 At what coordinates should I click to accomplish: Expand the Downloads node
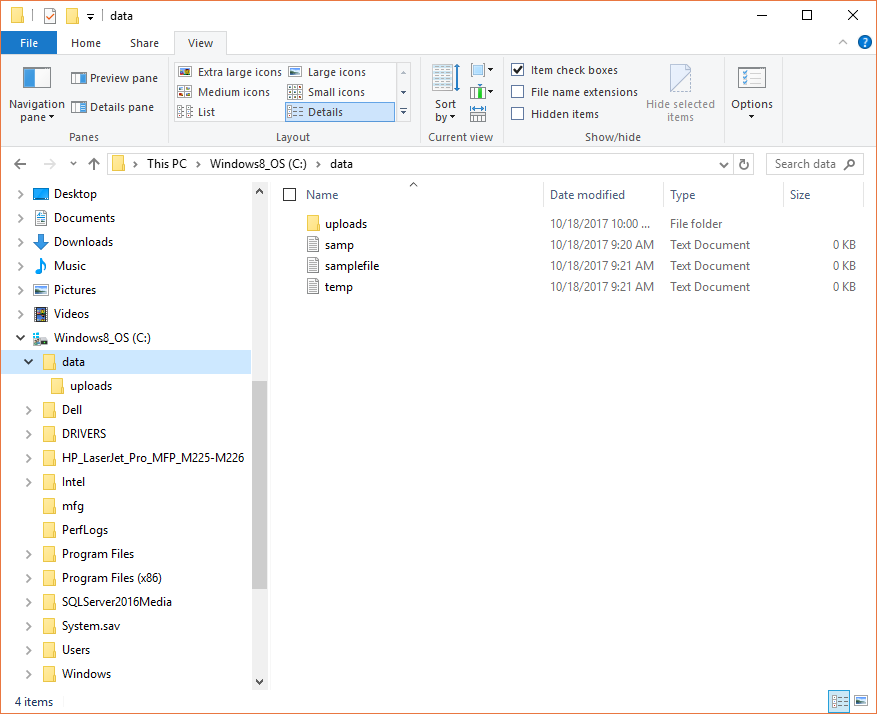pyautogui.click(x=21, y=242)
